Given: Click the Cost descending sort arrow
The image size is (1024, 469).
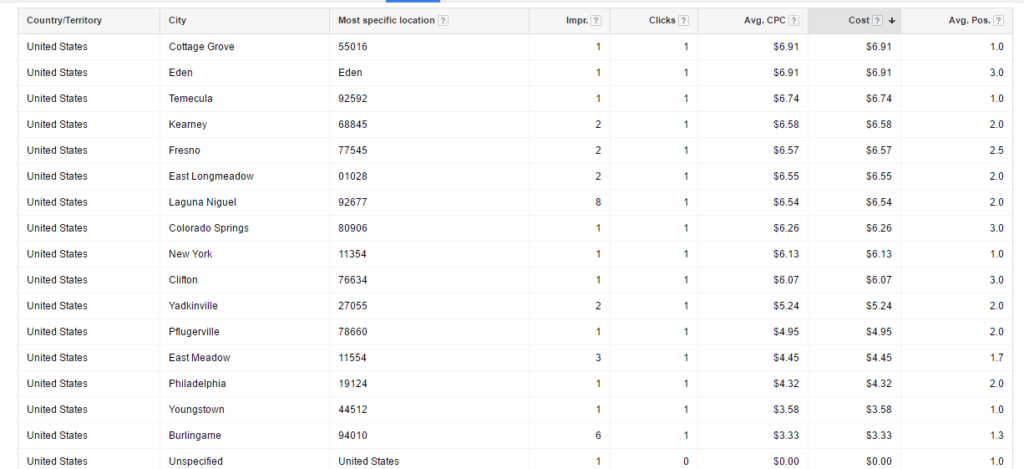Looking at the screenshot, I should pyautogui.click(x=891, y=21).
